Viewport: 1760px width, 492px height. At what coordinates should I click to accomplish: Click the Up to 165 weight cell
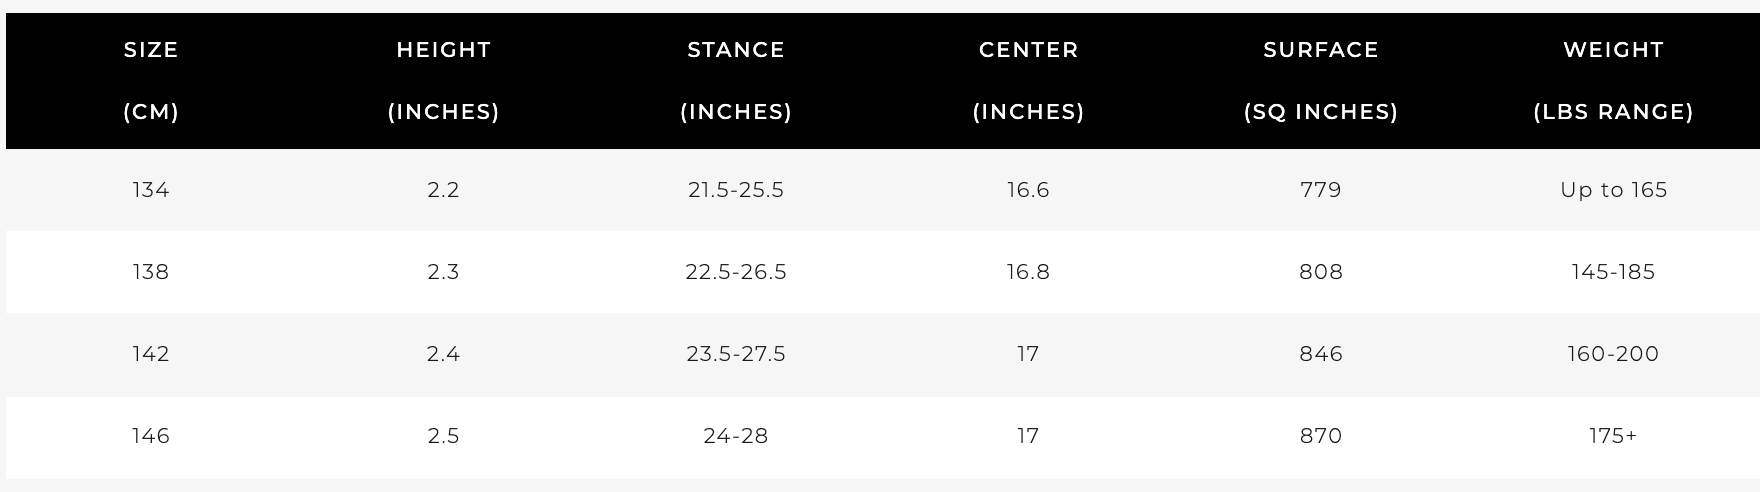point(1613,190)
